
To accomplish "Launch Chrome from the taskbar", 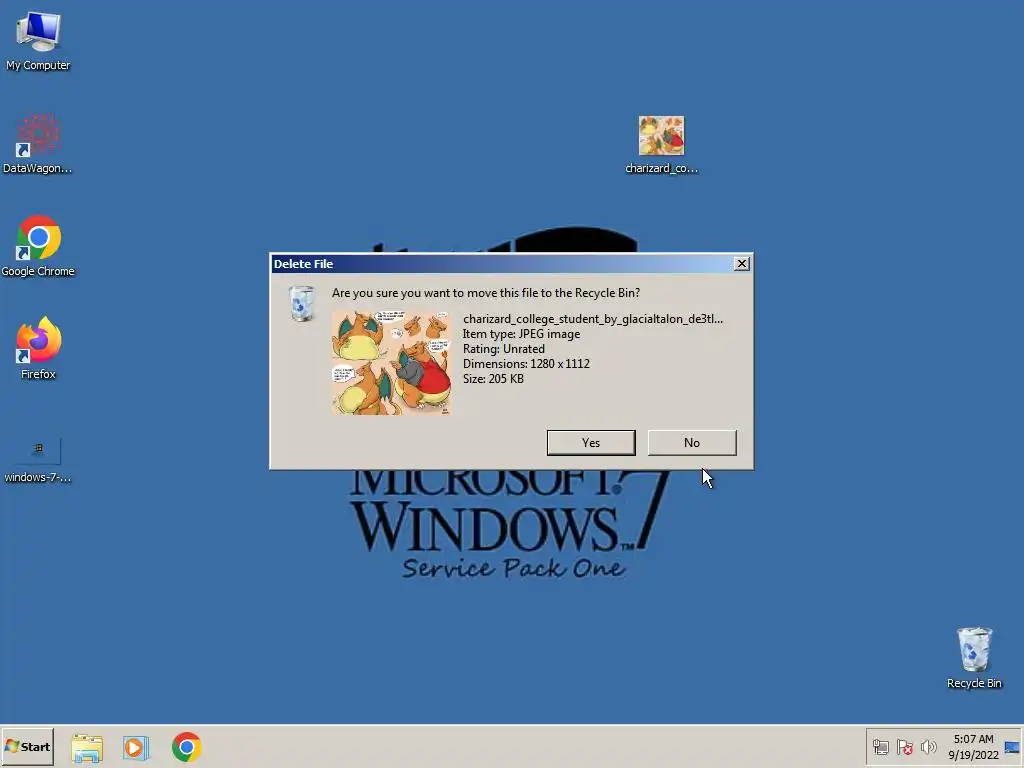I will [186, 747].
